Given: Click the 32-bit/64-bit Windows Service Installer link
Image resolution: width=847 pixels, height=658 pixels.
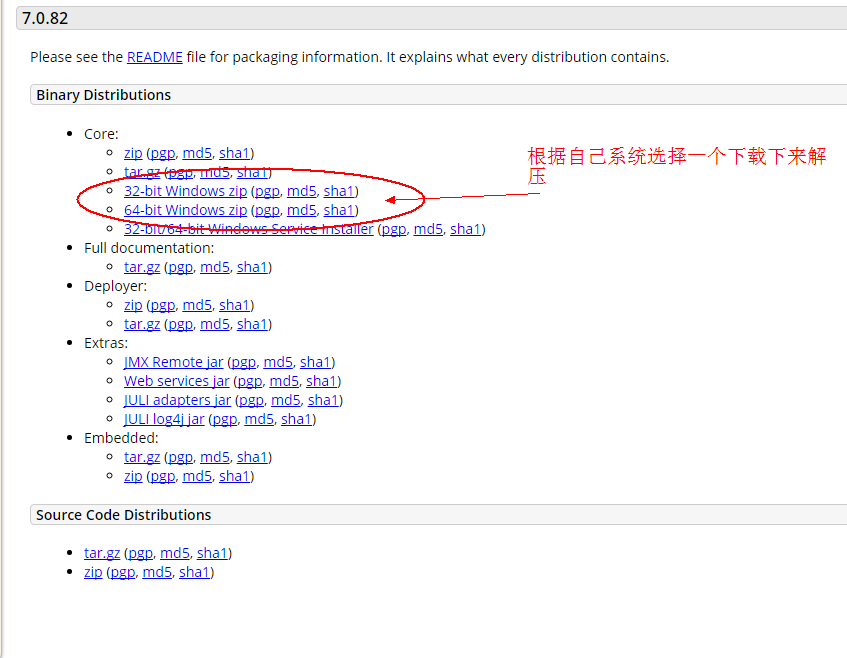Looking at the screenshot, I should point(248,229).
